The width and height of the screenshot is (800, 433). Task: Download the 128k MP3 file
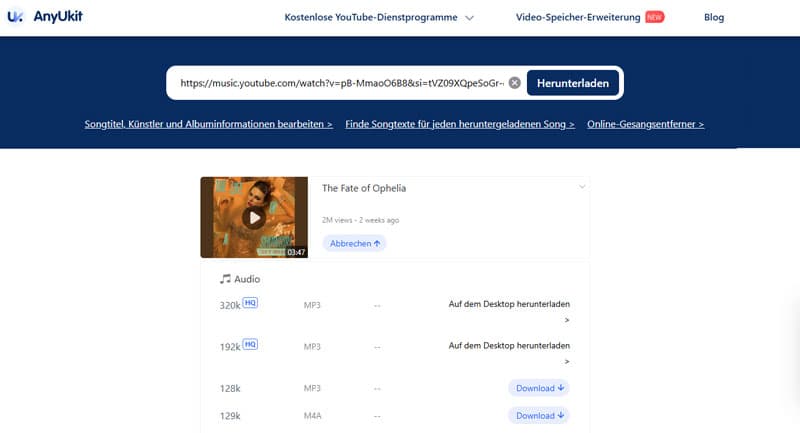pyautogui.click(x=539, y=388)
